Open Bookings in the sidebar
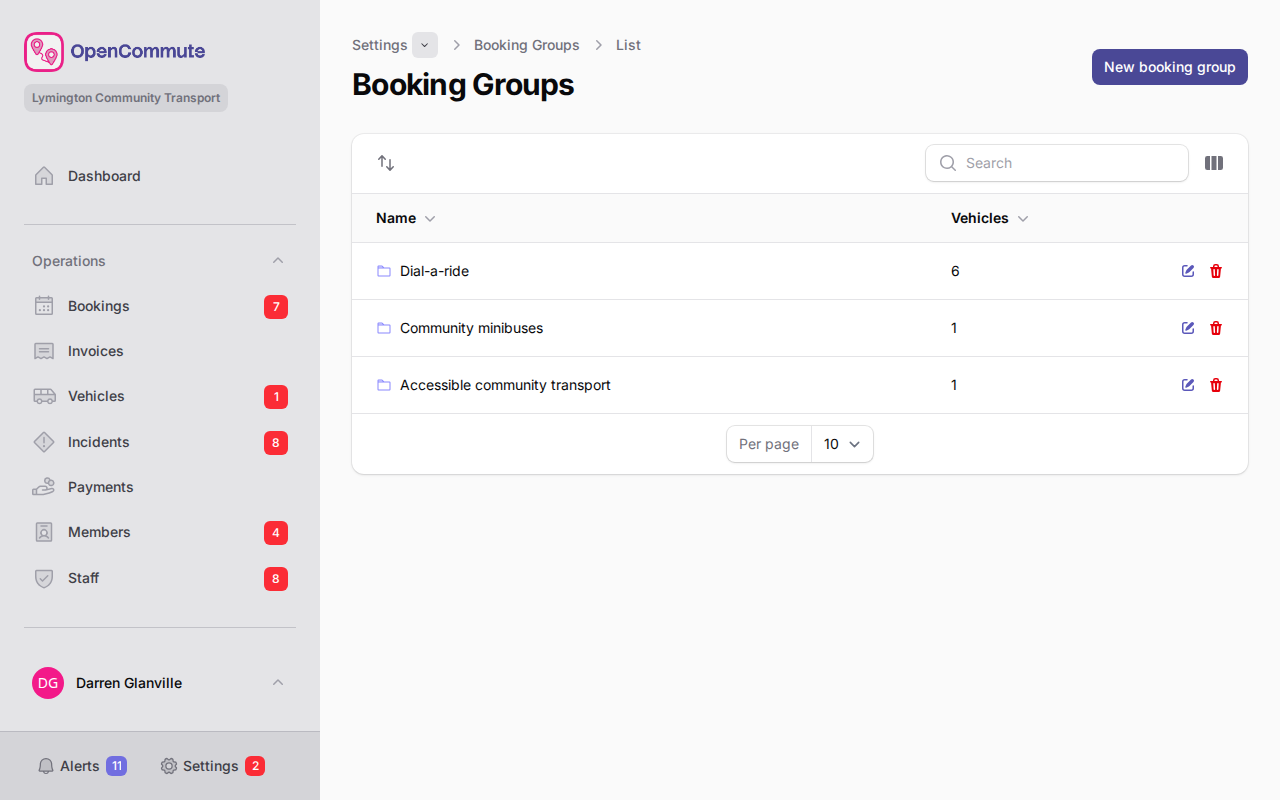1280x800 pixels. pyautogui.click(x=160, y=306)
